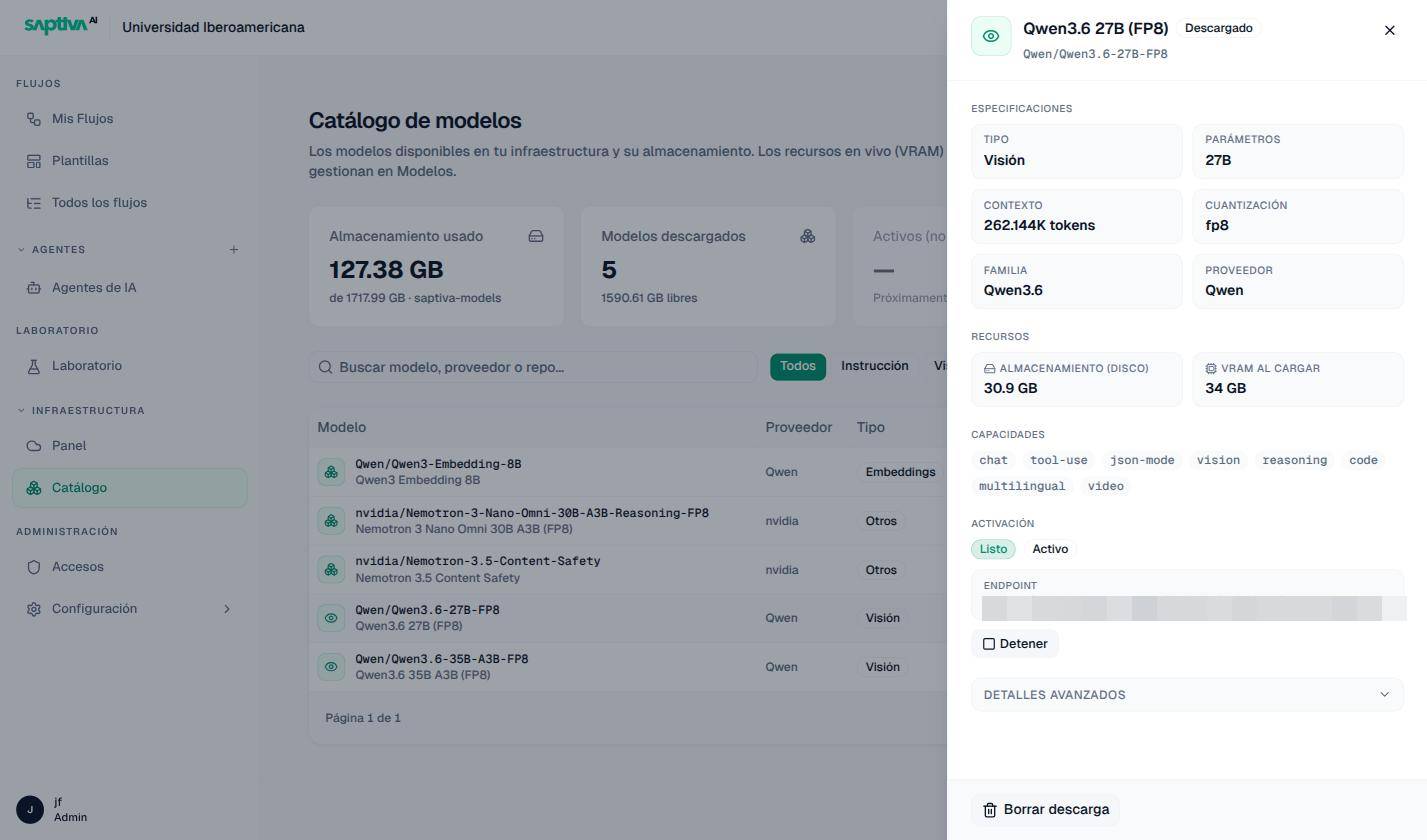Open the Laboratorio page
The width and height of the screenshot is (1427, 840).
coord(130,366)
